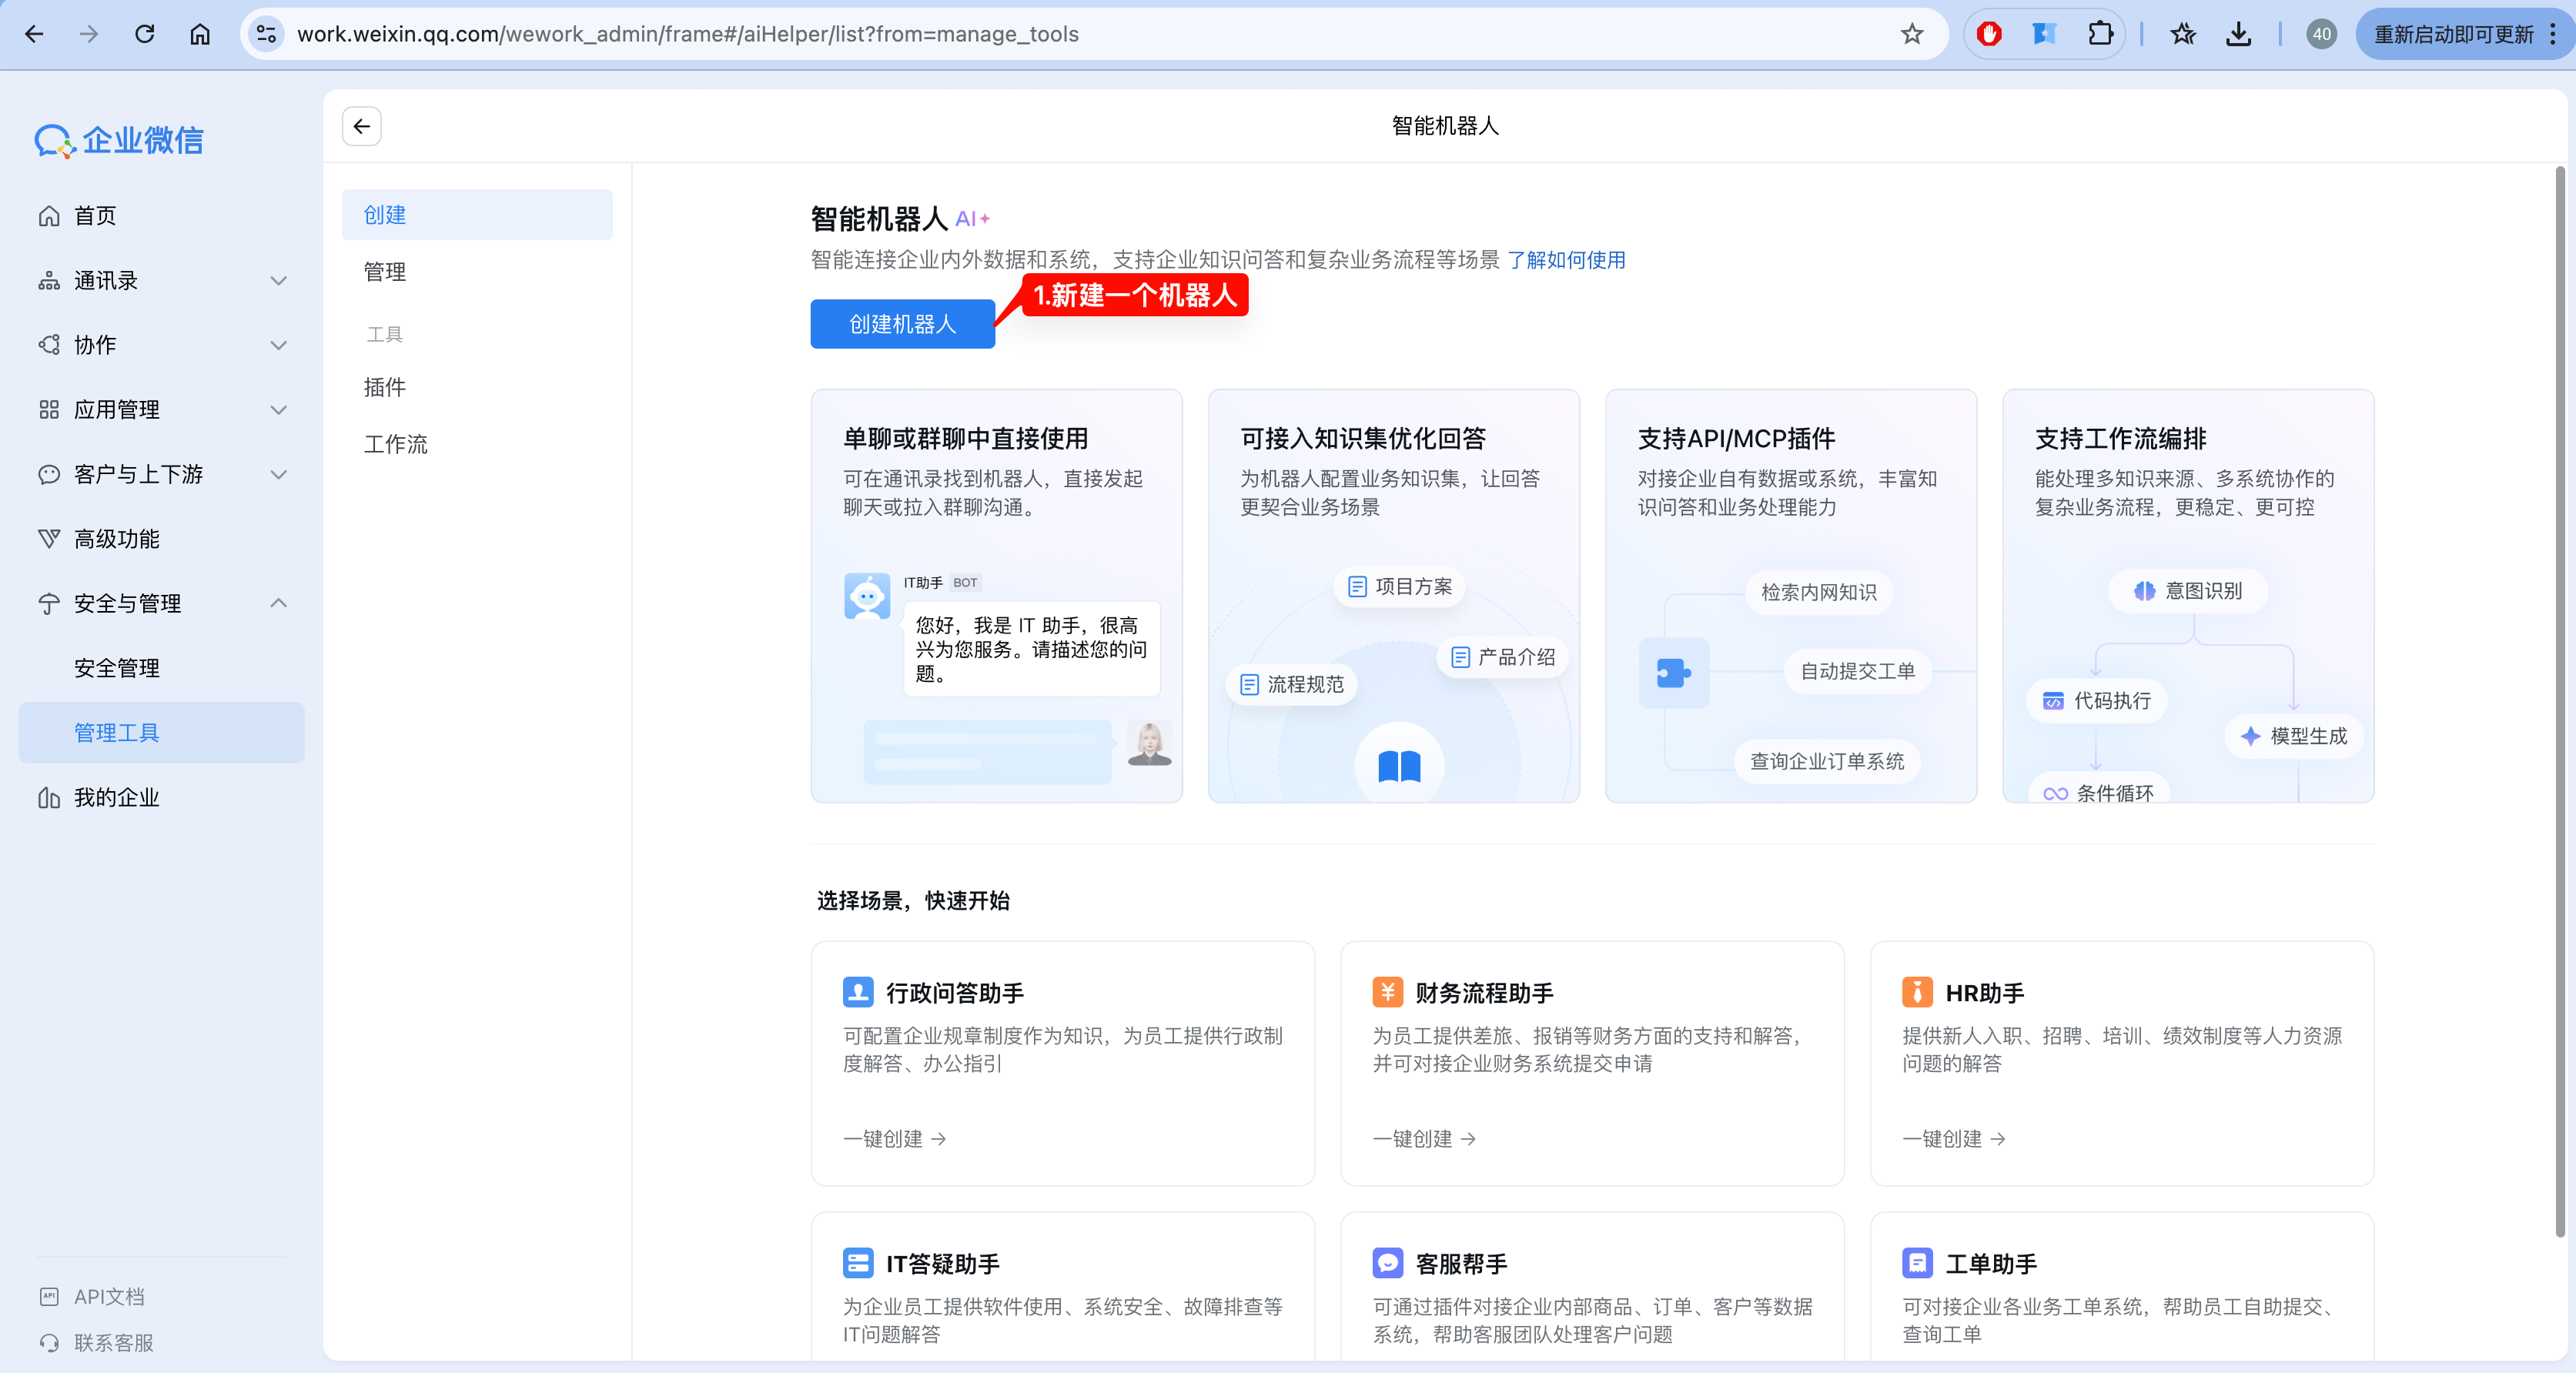Viewport: 2576px width, 1373px height.
Task: Collapse the 安全与管理 section
Action: [x=162, y=603]
